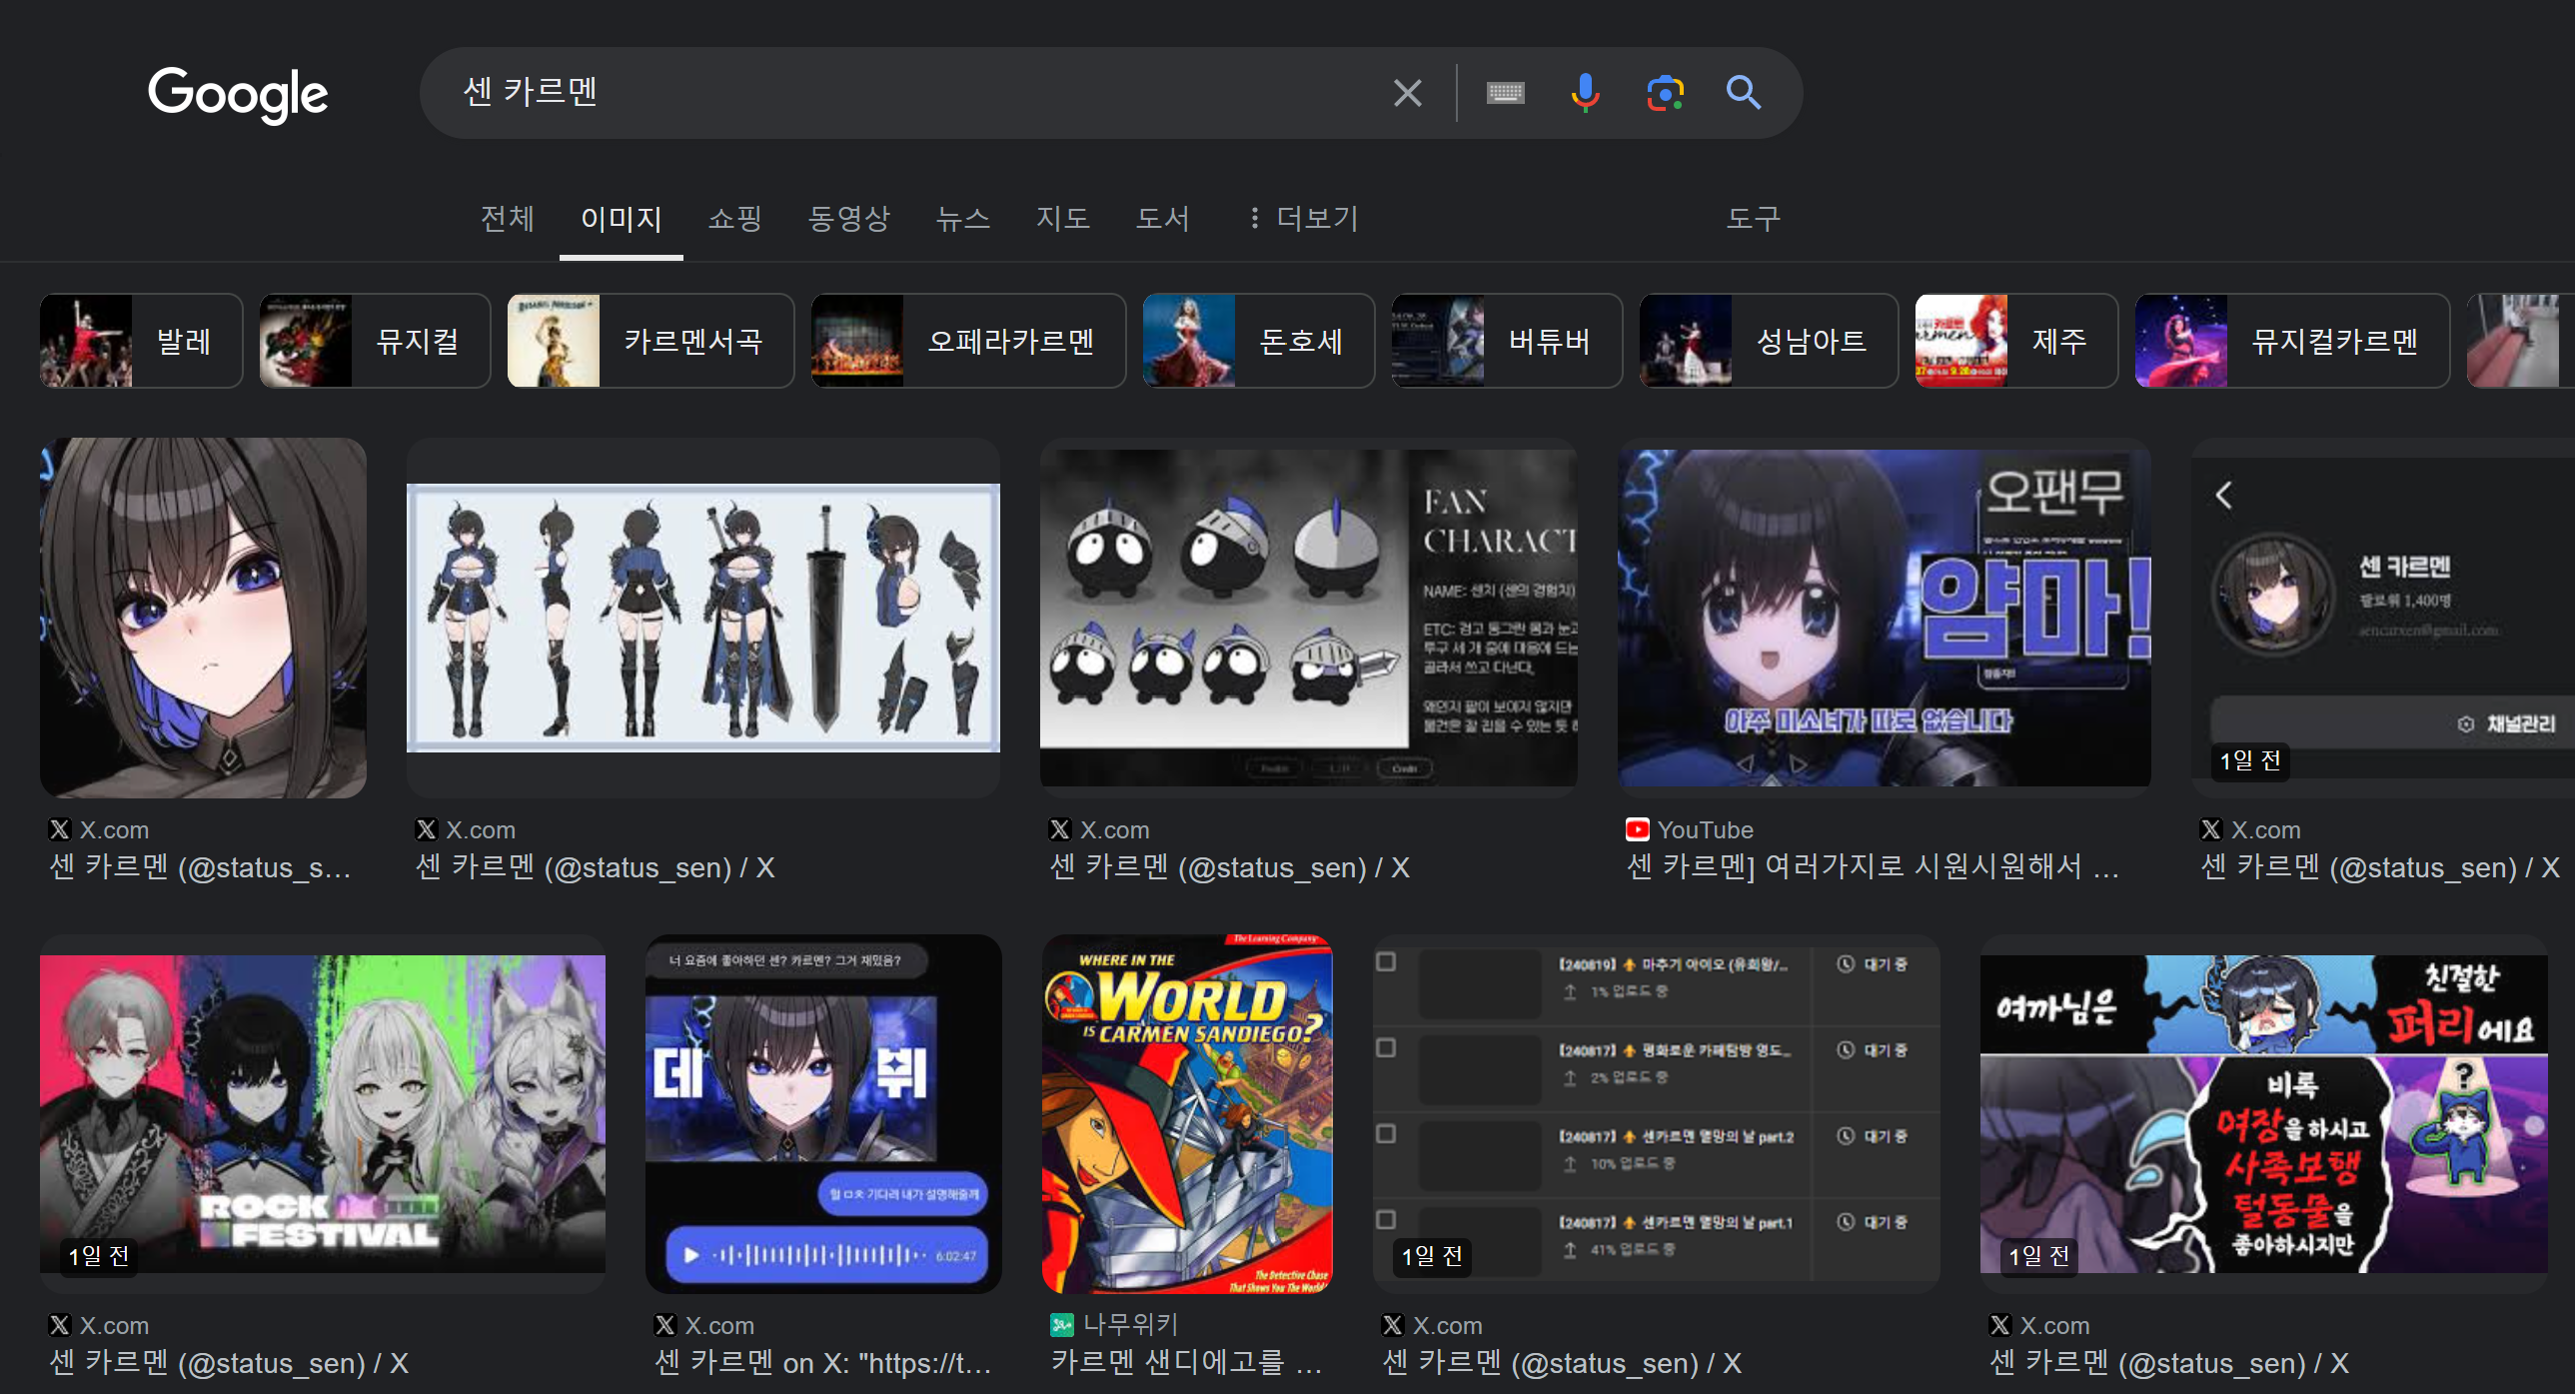
Task: Filter by 버튜버 chip
Action: pos(1507,341)
